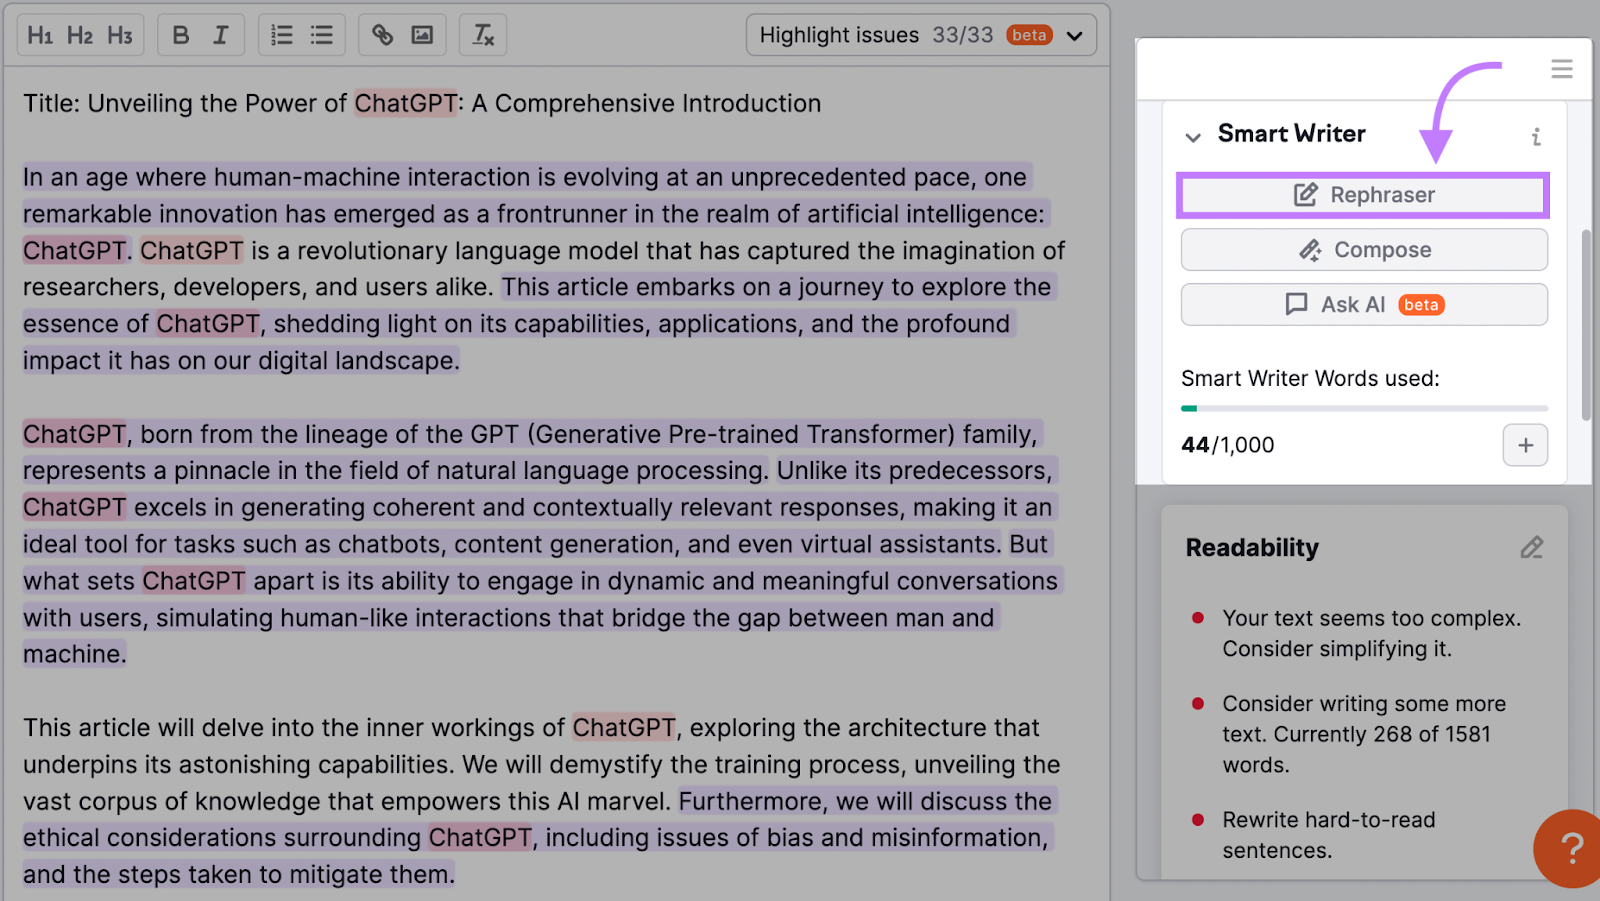Screen dimensions: 1600x901
Task: Open the orange help button
Action: (x=1569, y=848)
